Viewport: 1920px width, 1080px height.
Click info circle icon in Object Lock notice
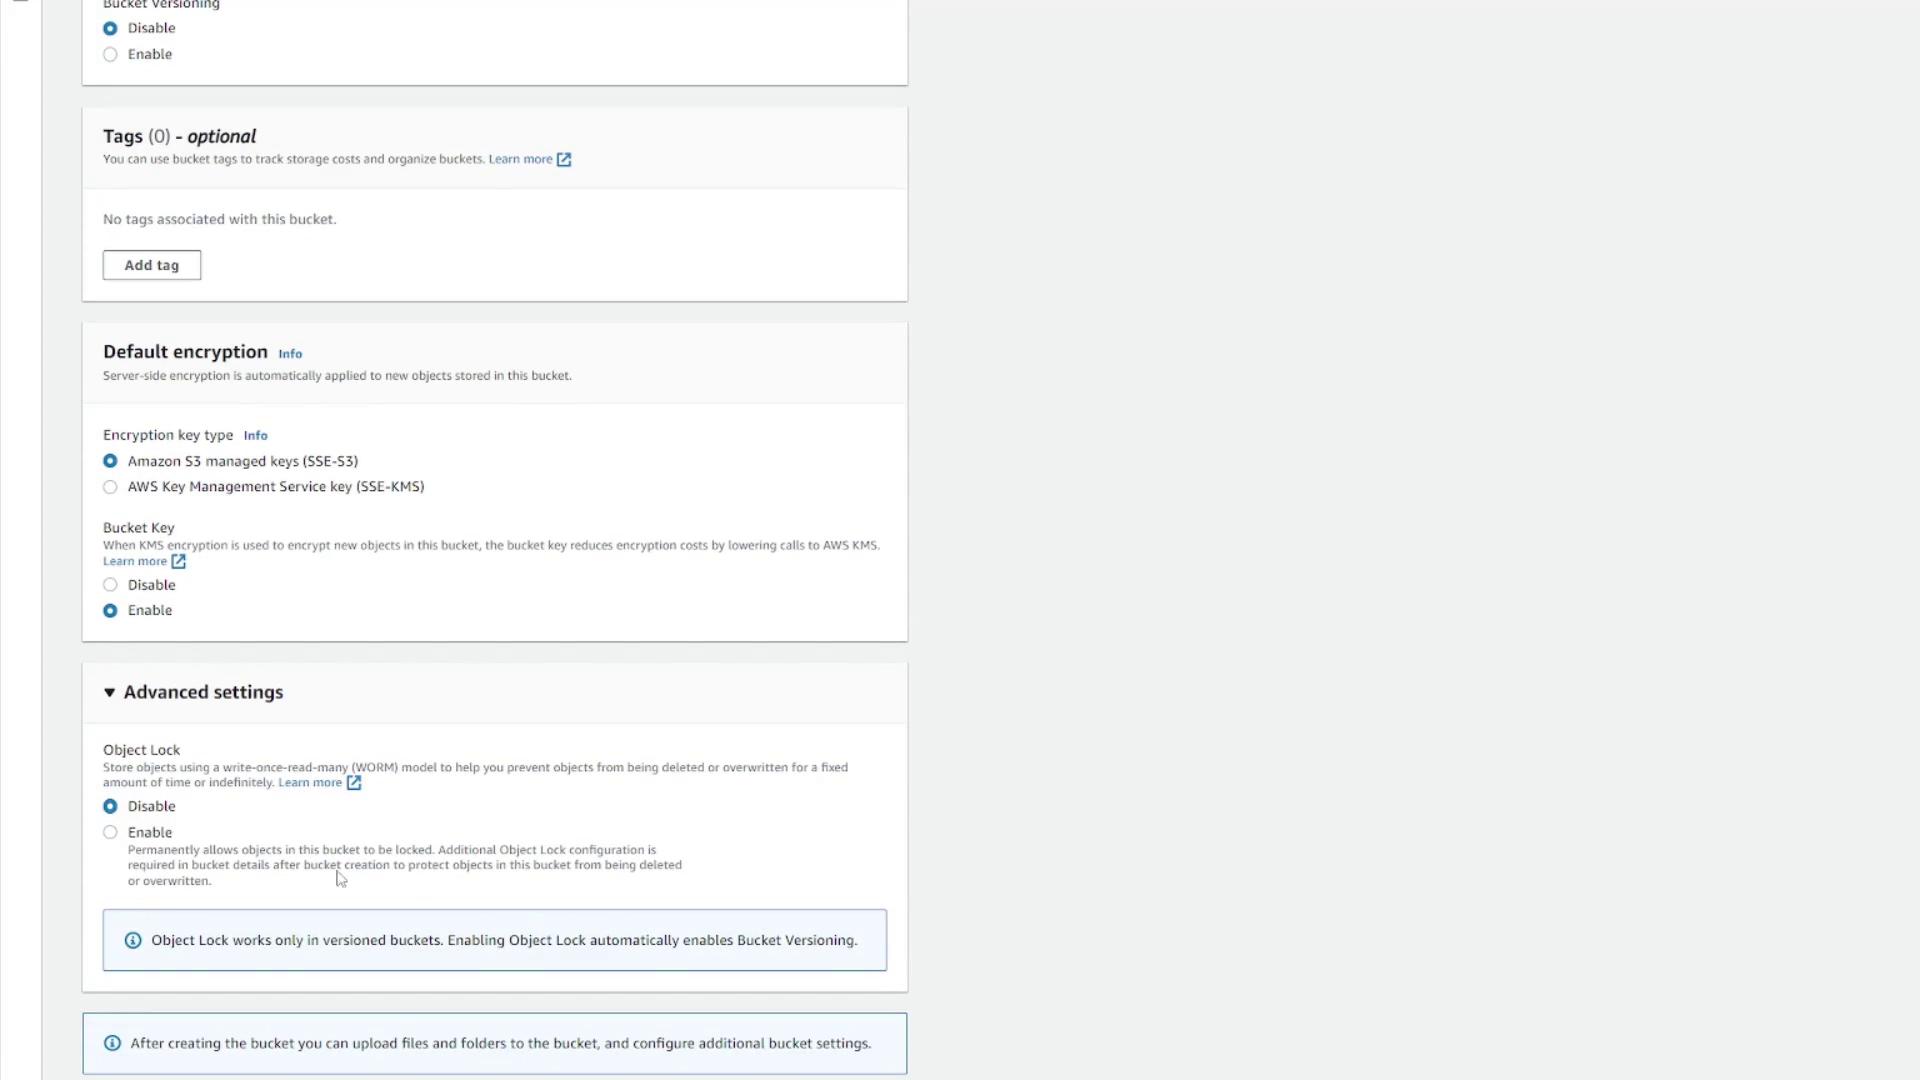tap(133, 941)
